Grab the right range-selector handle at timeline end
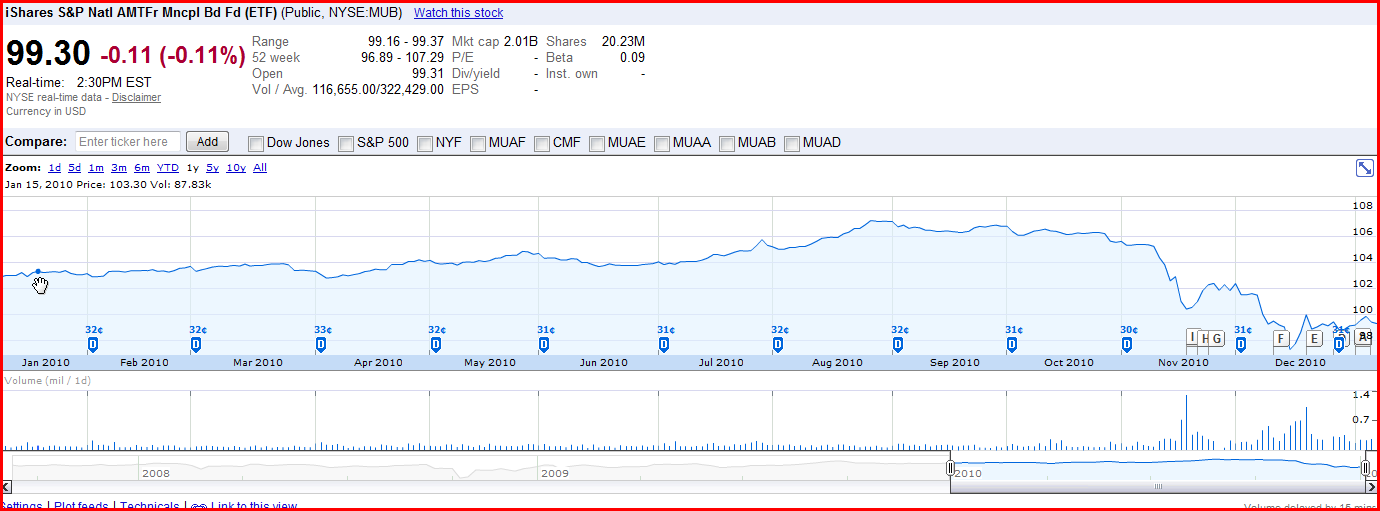This screenshot has width=1380, height=511. pyautogui.click(x=1366, y=468)
